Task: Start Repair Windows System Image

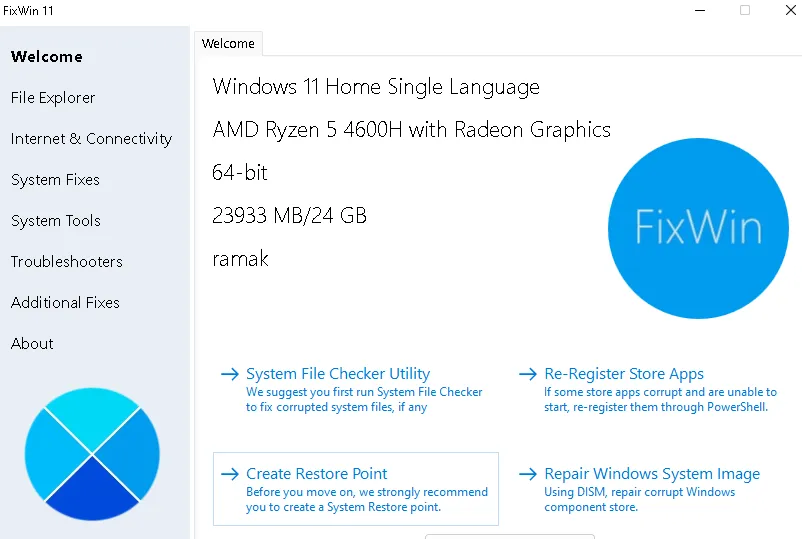Action: tap(652, 474)
